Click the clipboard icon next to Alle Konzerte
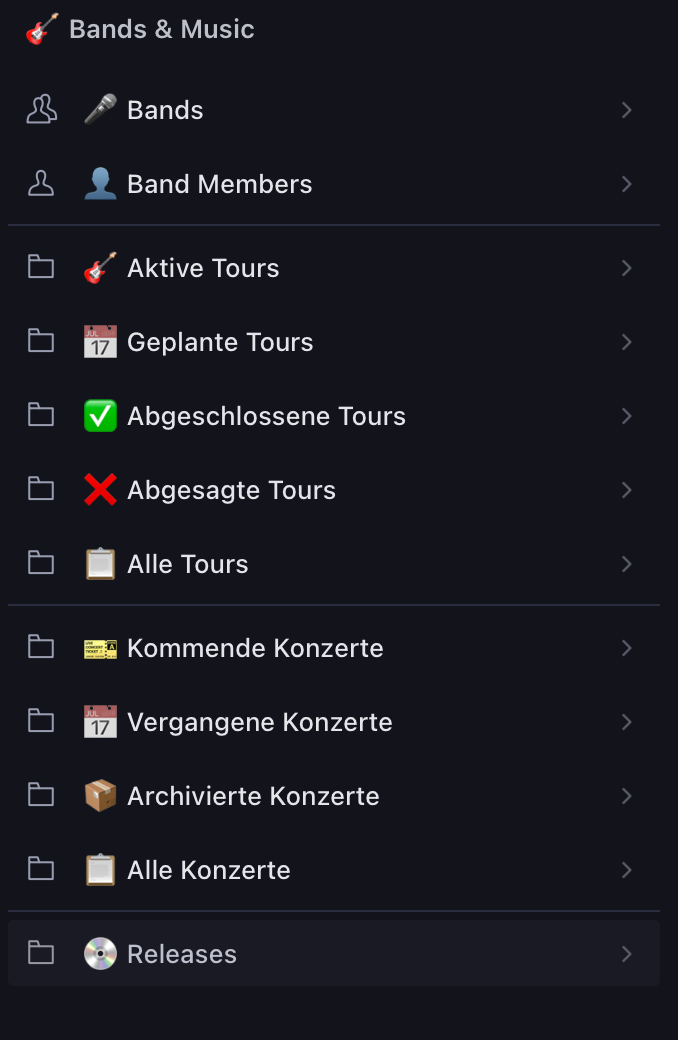This screenshot has width=678, height=1040. 100,870
